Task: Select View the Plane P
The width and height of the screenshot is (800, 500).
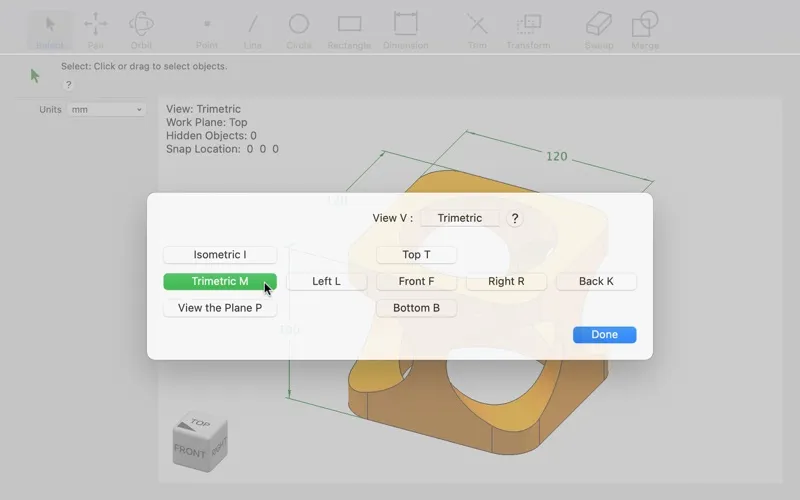Action: tap(220, 308)
